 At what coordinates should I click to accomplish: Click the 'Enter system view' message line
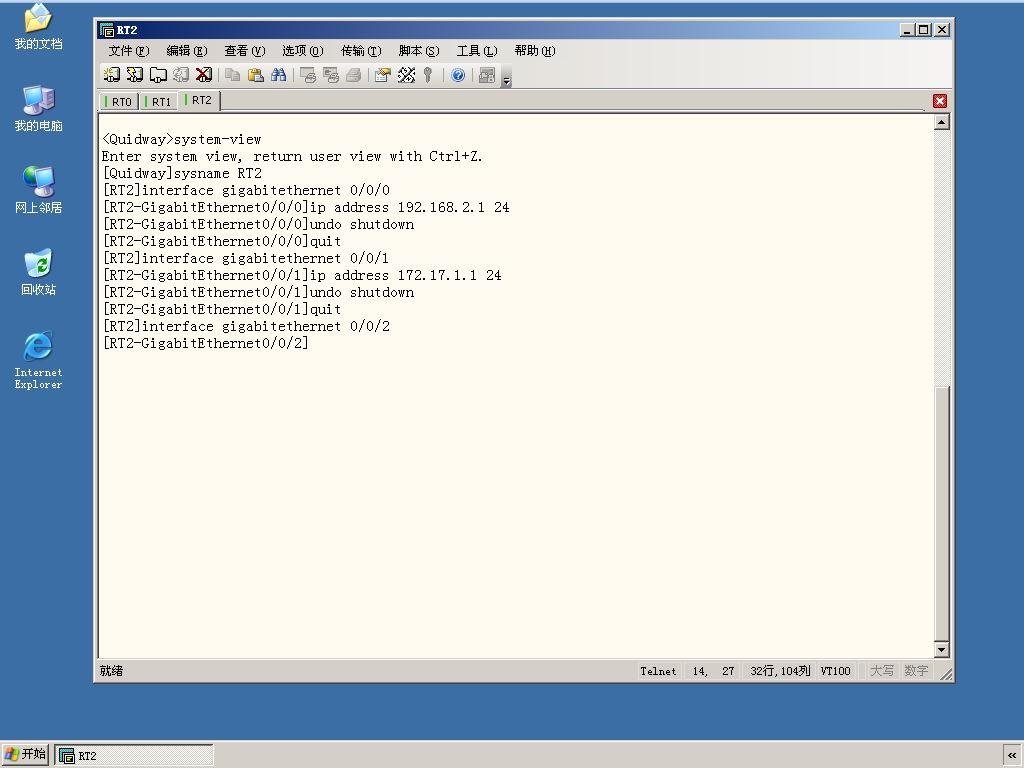tap(292, 156)
